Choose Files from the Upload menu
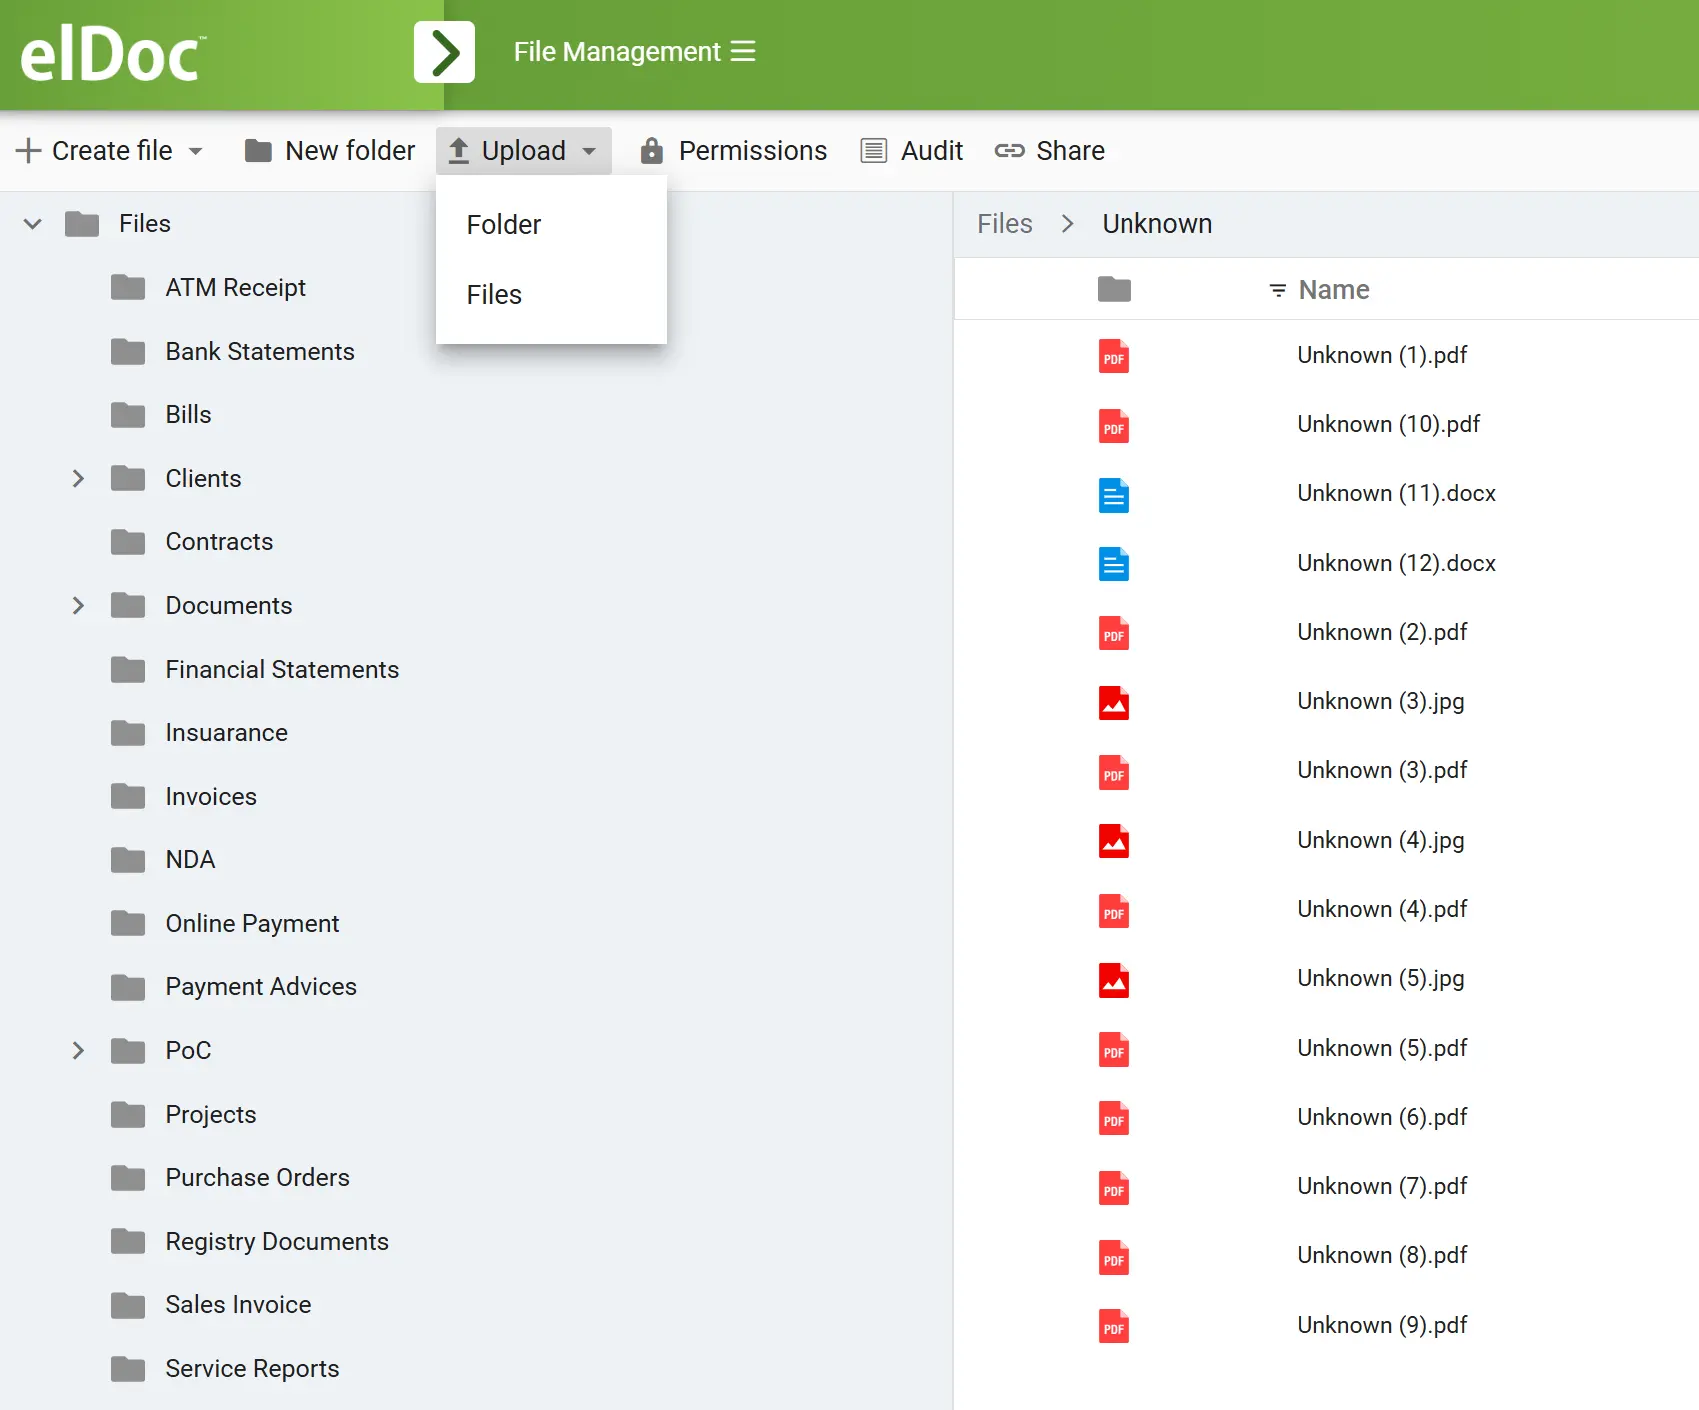This screenshot has width=1699, height=1410. (494, 295)
